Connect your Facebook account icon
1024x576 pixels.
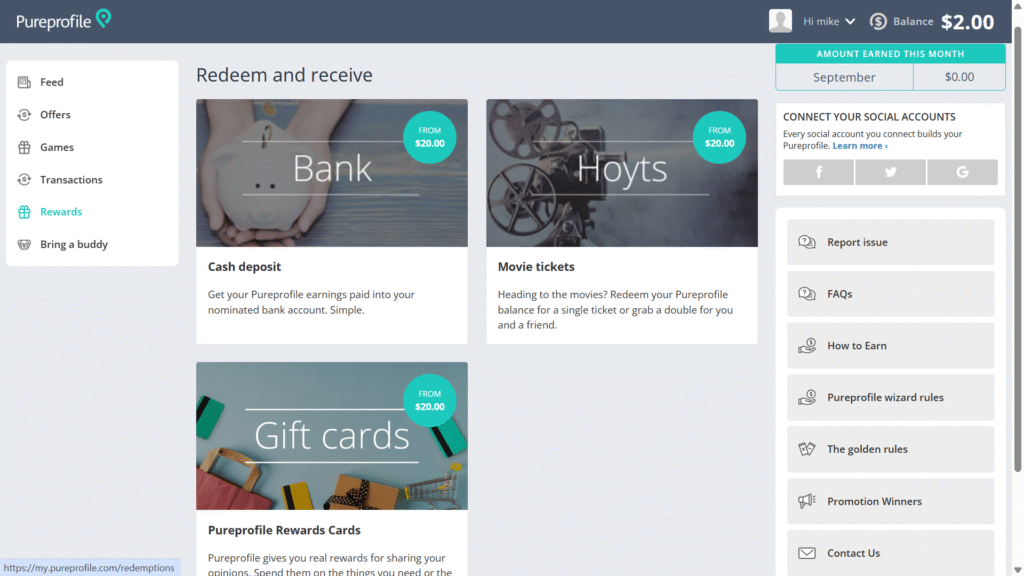click(x=818, y=172)
